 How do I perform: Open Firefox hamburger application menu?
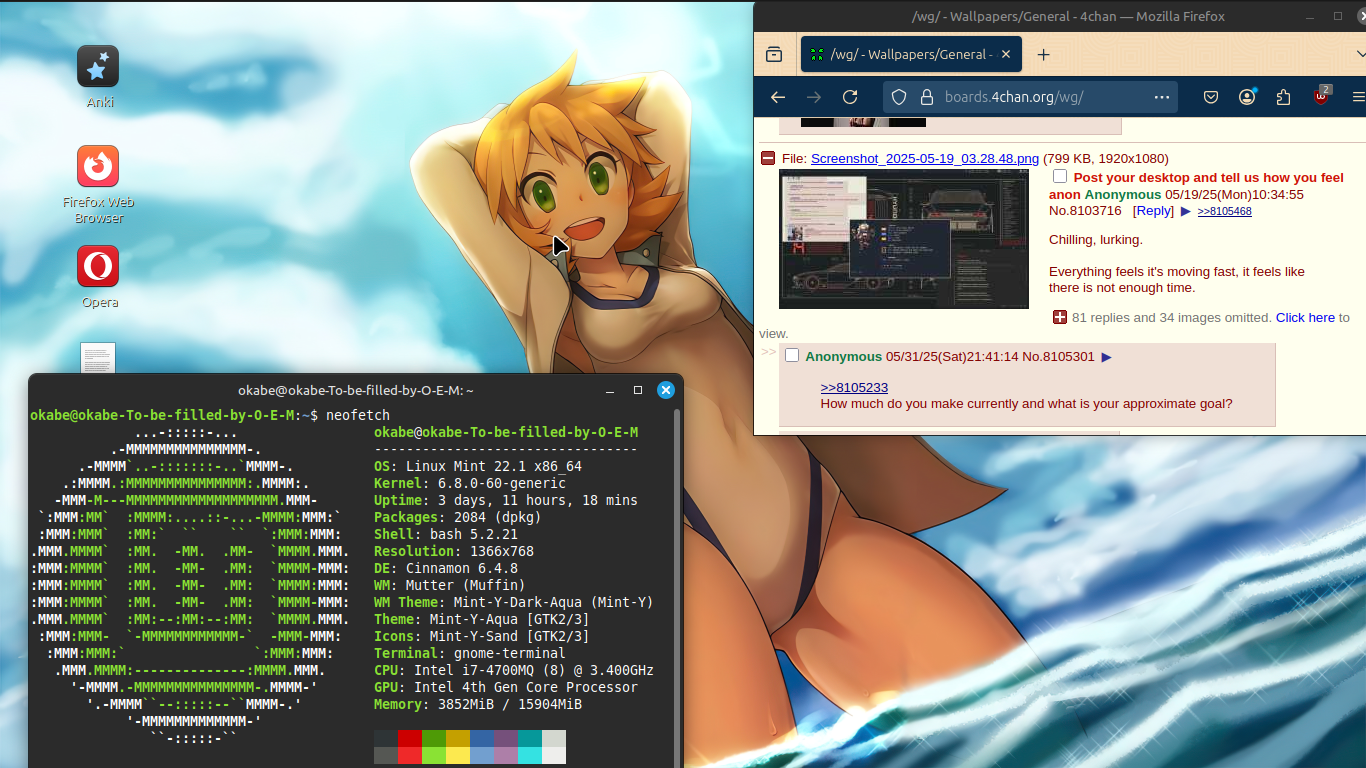1358,97
